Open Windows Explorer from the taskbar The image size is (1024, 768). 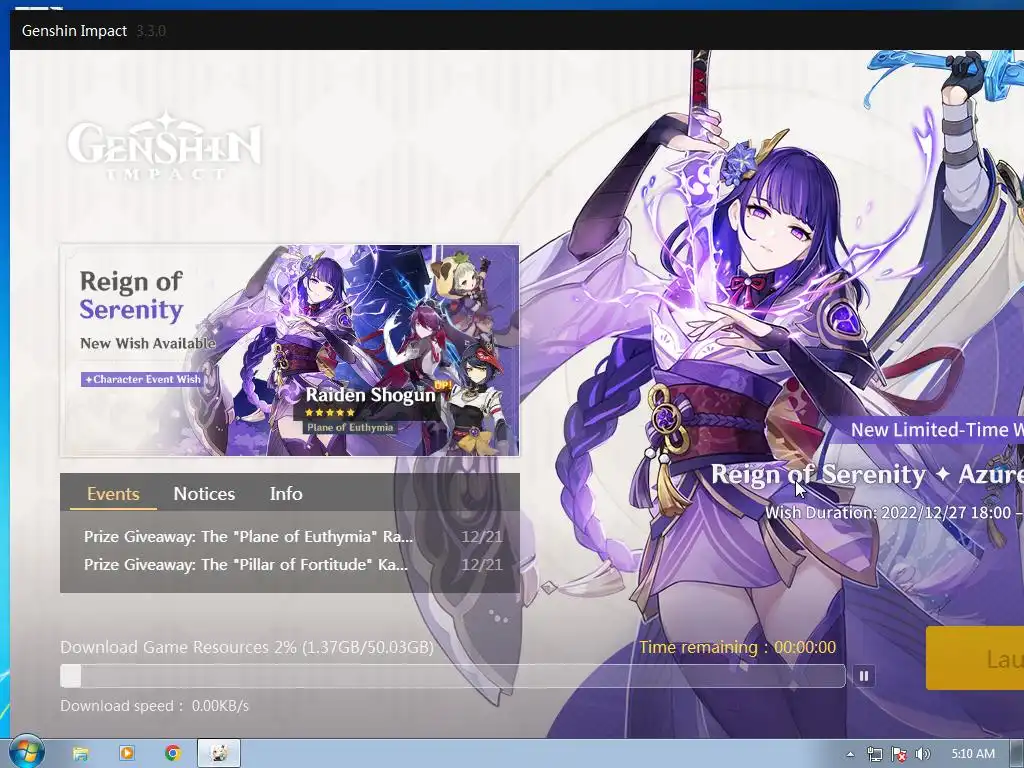coord(80,754)
